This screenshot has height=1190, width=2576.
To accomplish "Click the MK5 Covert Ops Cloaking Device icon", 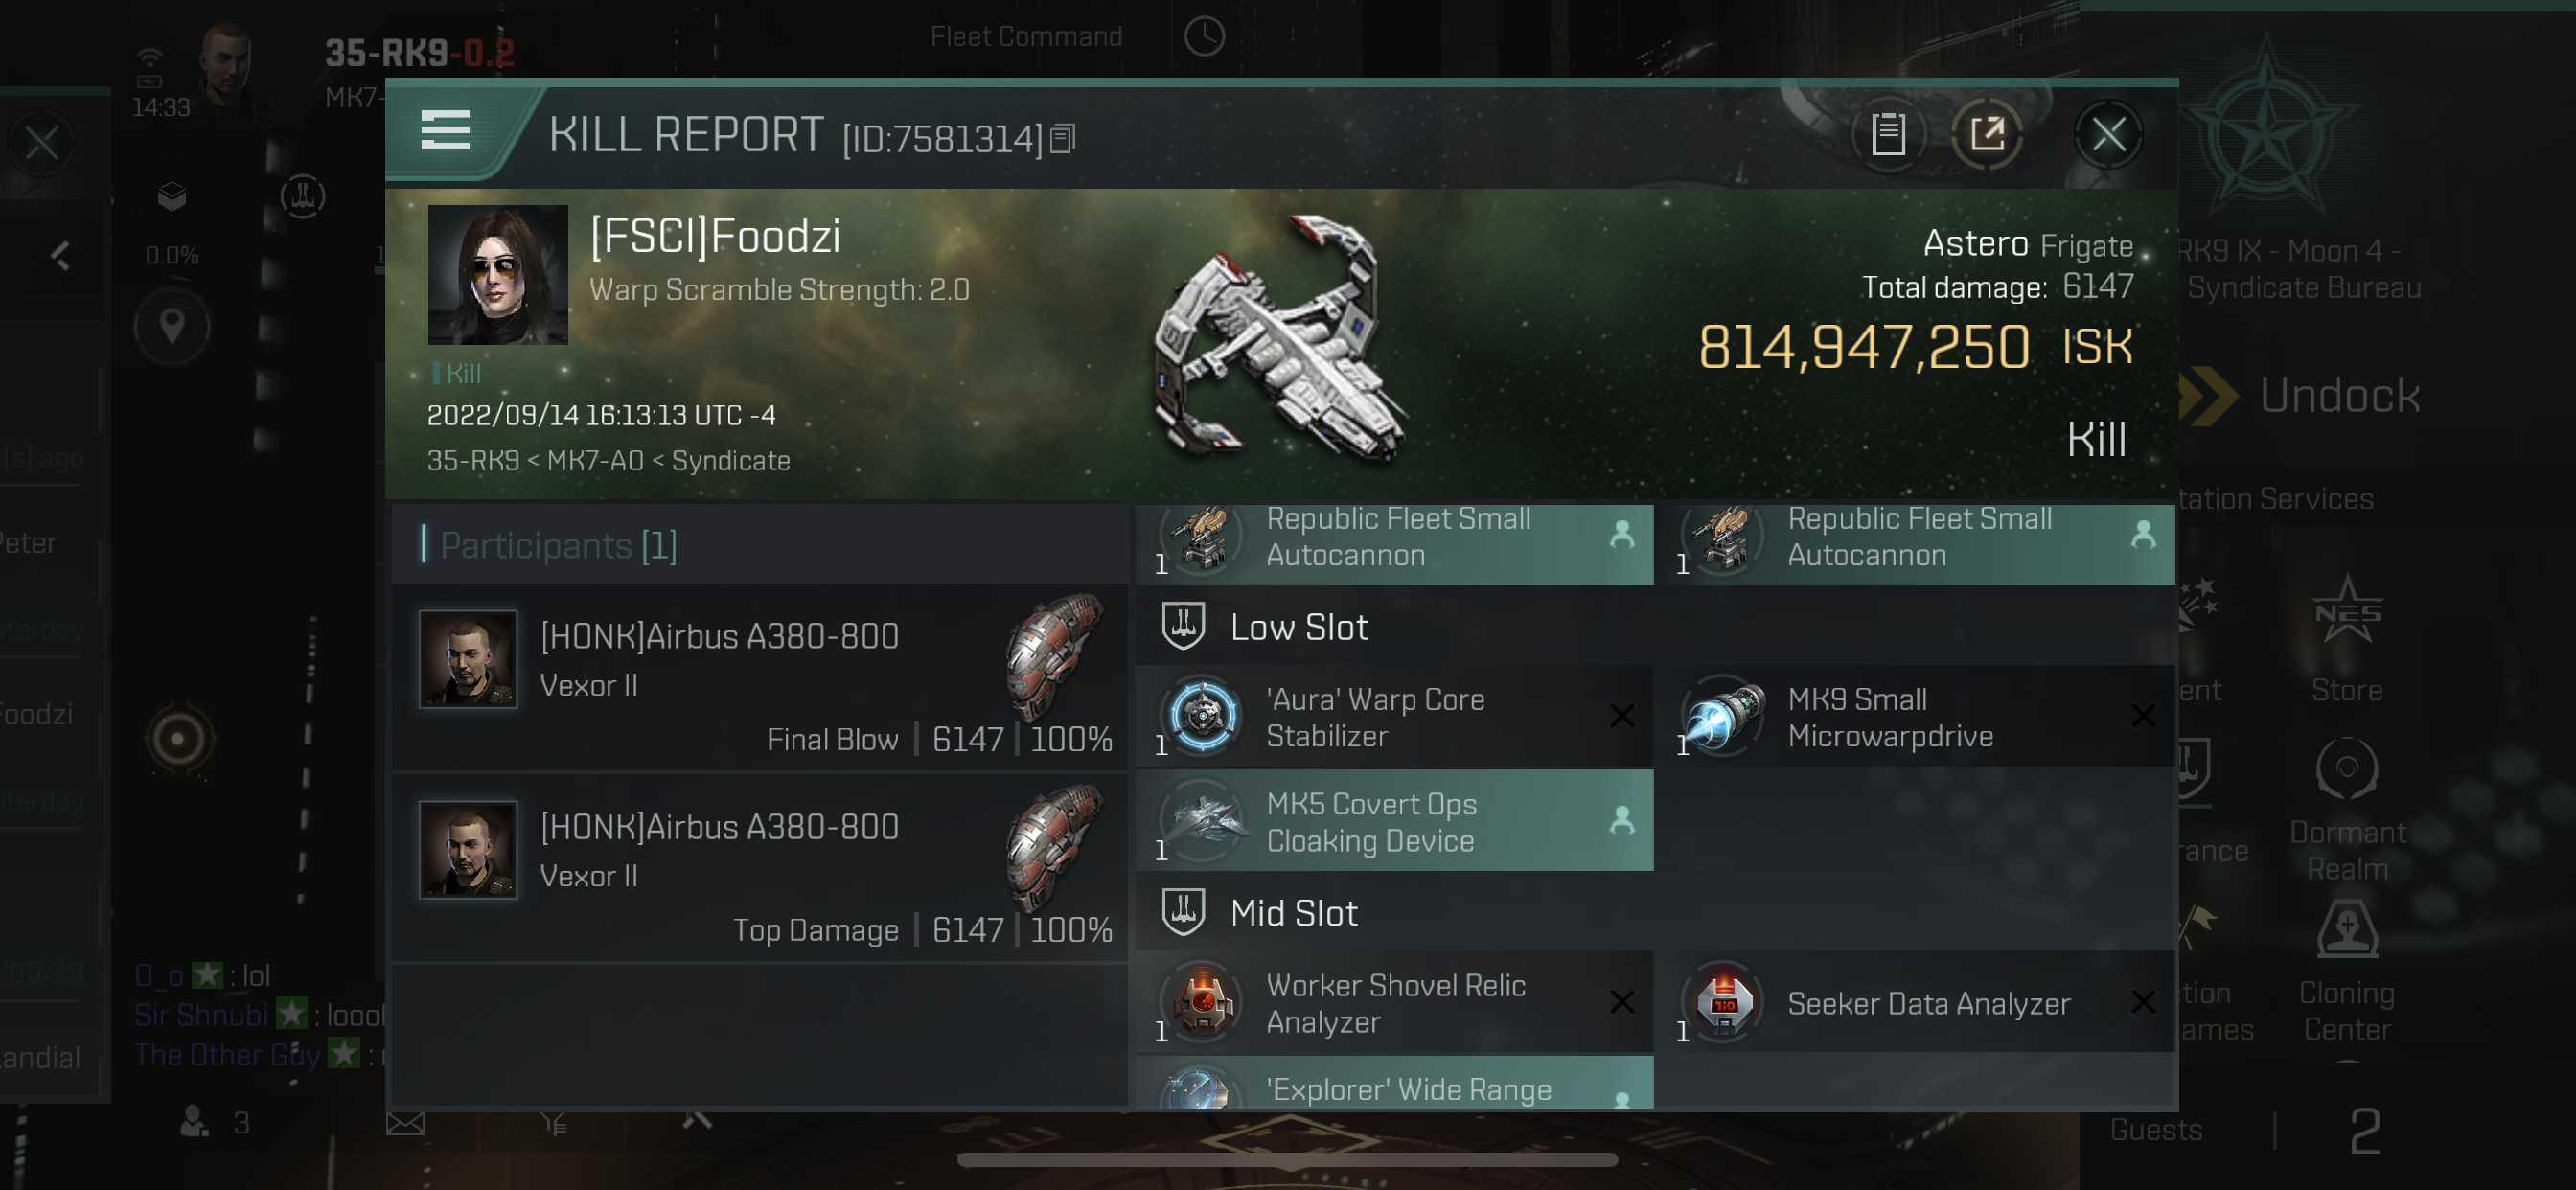I will point(1205,820).
